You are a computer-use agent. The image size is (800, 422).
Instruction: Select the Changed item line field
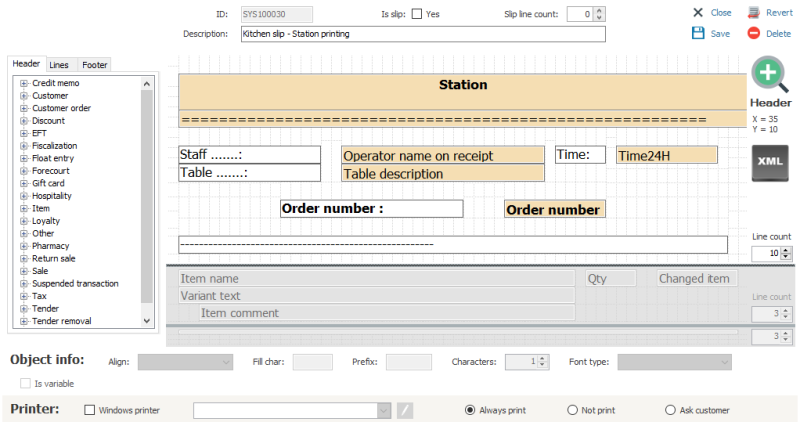[x=697, y=278]
